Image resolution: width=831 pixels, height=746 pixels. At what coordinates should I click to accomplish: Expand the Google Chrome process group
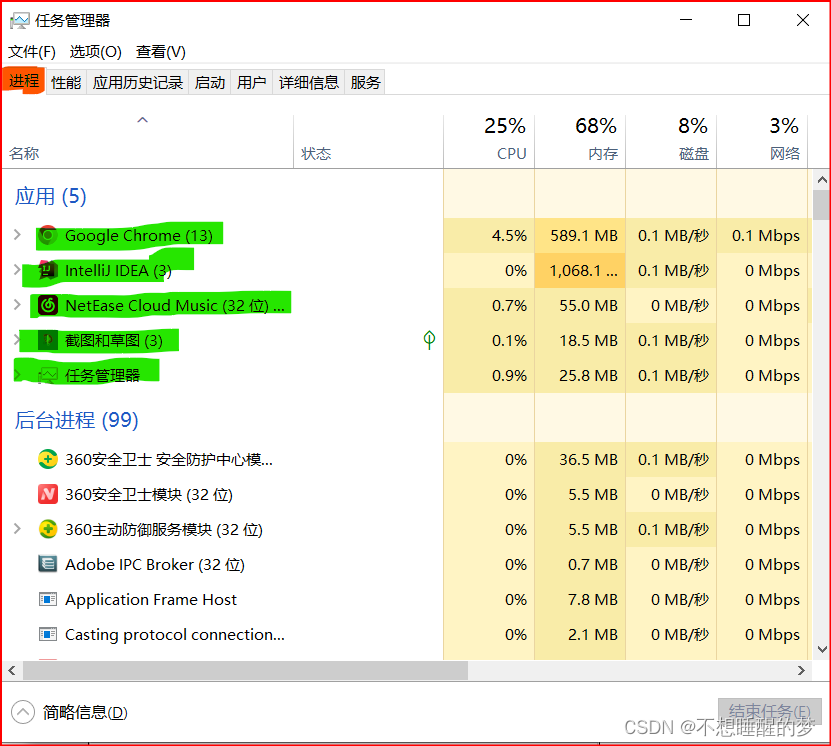(17, 235)
